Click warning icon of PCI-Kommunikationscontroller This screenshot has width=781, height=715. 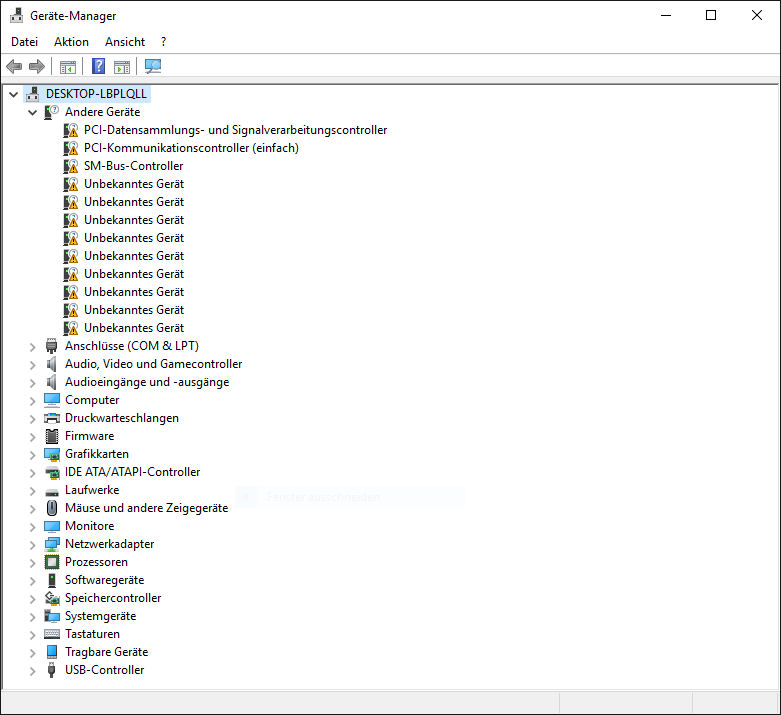click(71, 148)
